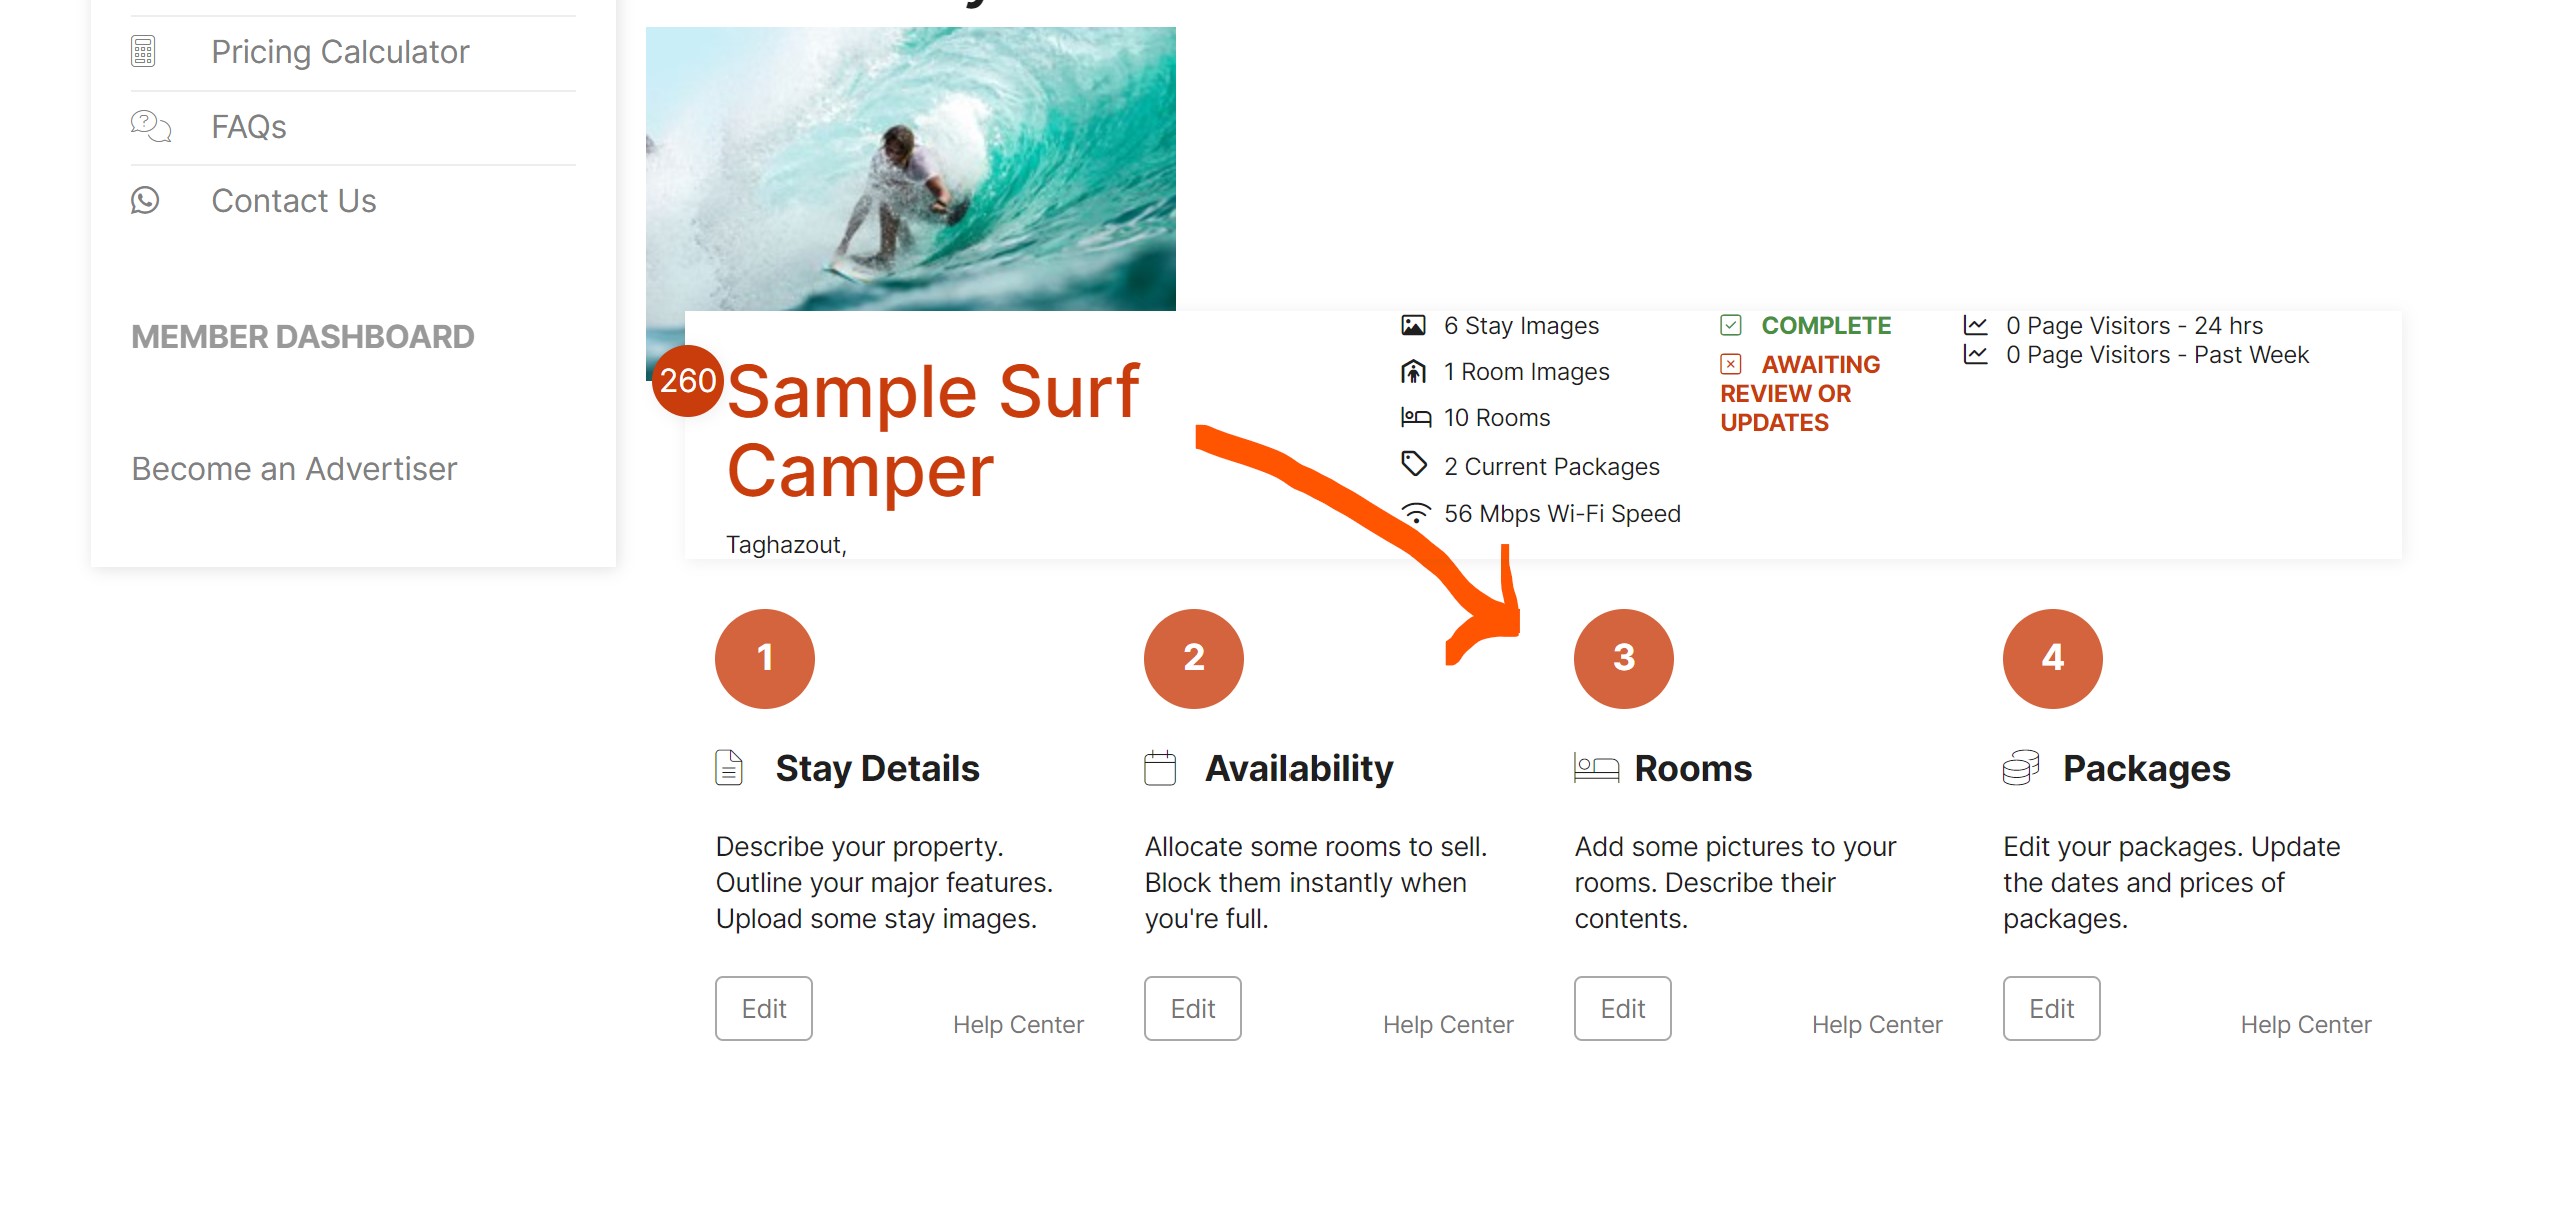Click the step 3 number circle

1624,658
